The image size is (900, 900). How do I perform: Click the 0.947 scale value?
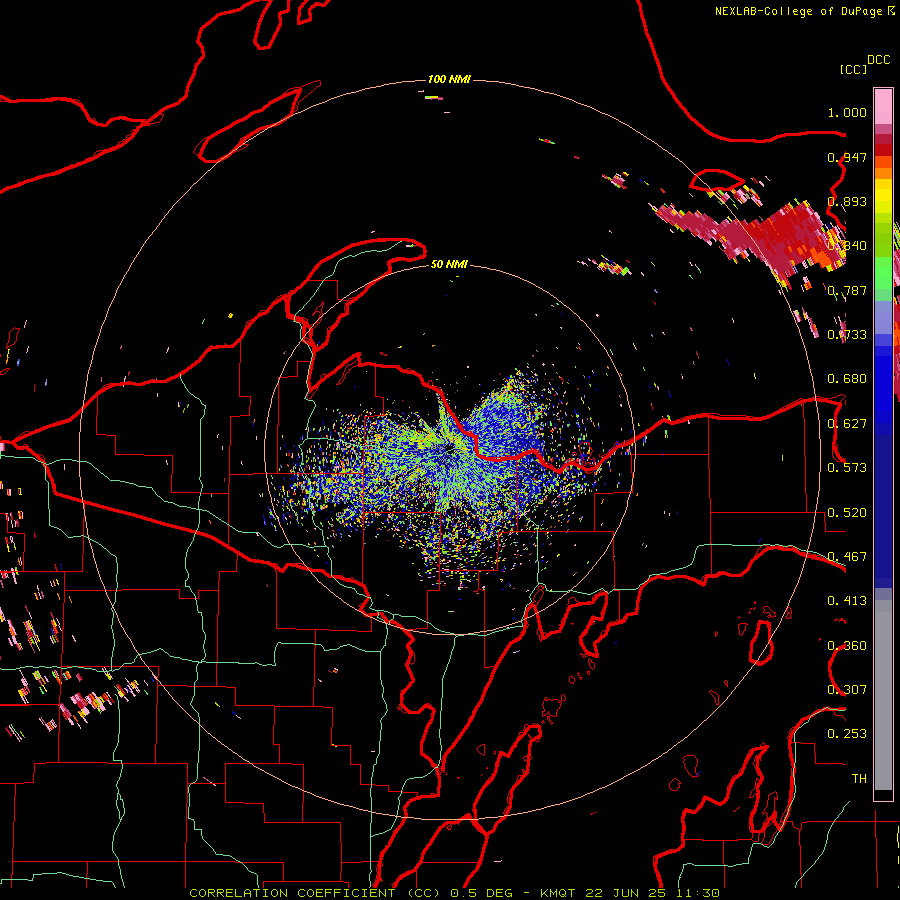pyautogui.click(x=847, y=157)
